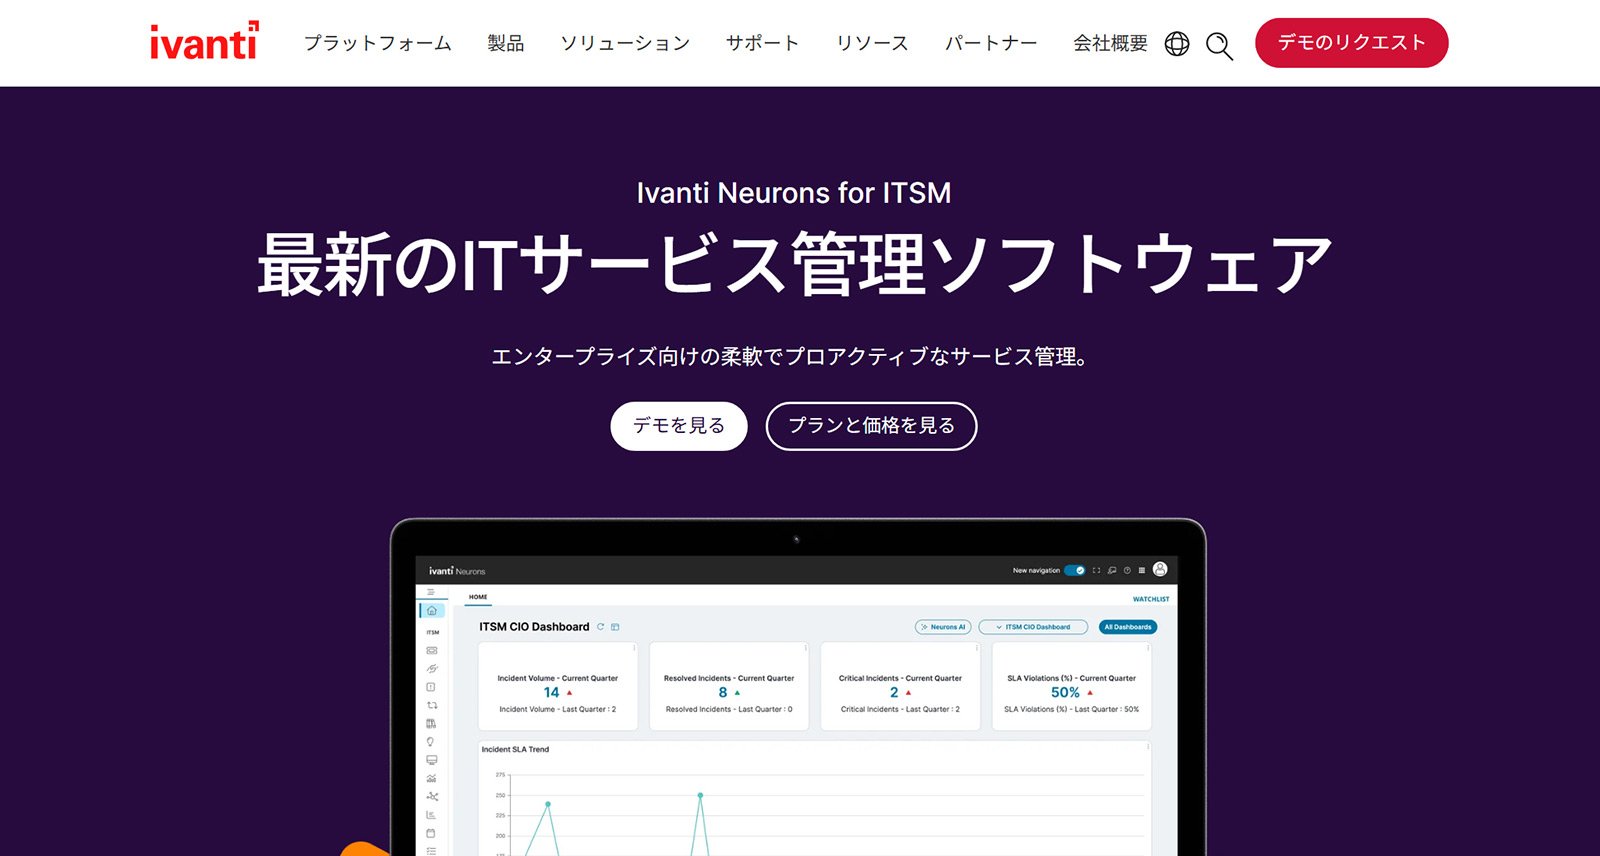This screenshot has width=1600, height=856.
Task: Click the bar chart icon in dashboard sidebar
Action: (431, 815)
